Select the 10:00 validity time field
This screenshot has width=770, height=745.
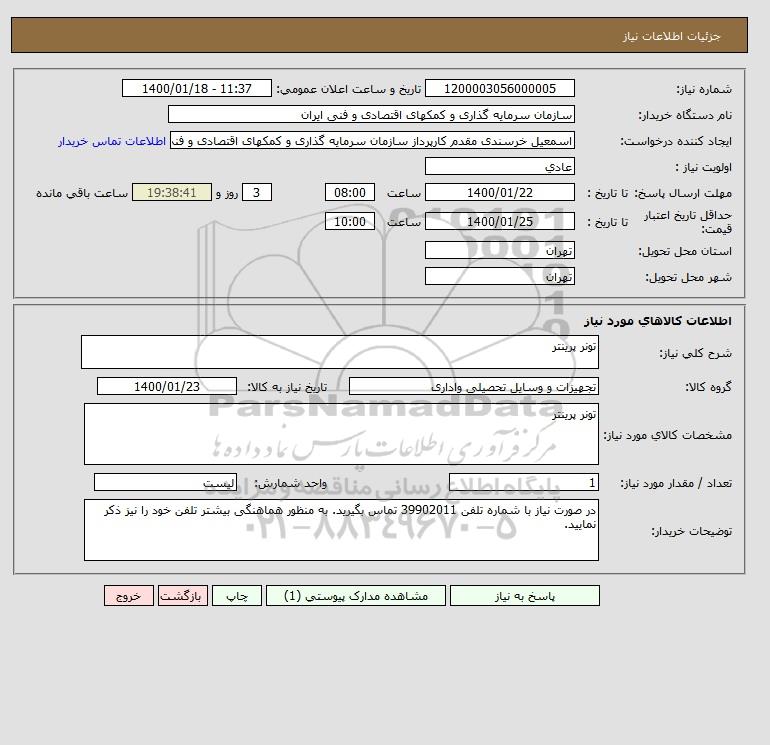tap(350, 221)
